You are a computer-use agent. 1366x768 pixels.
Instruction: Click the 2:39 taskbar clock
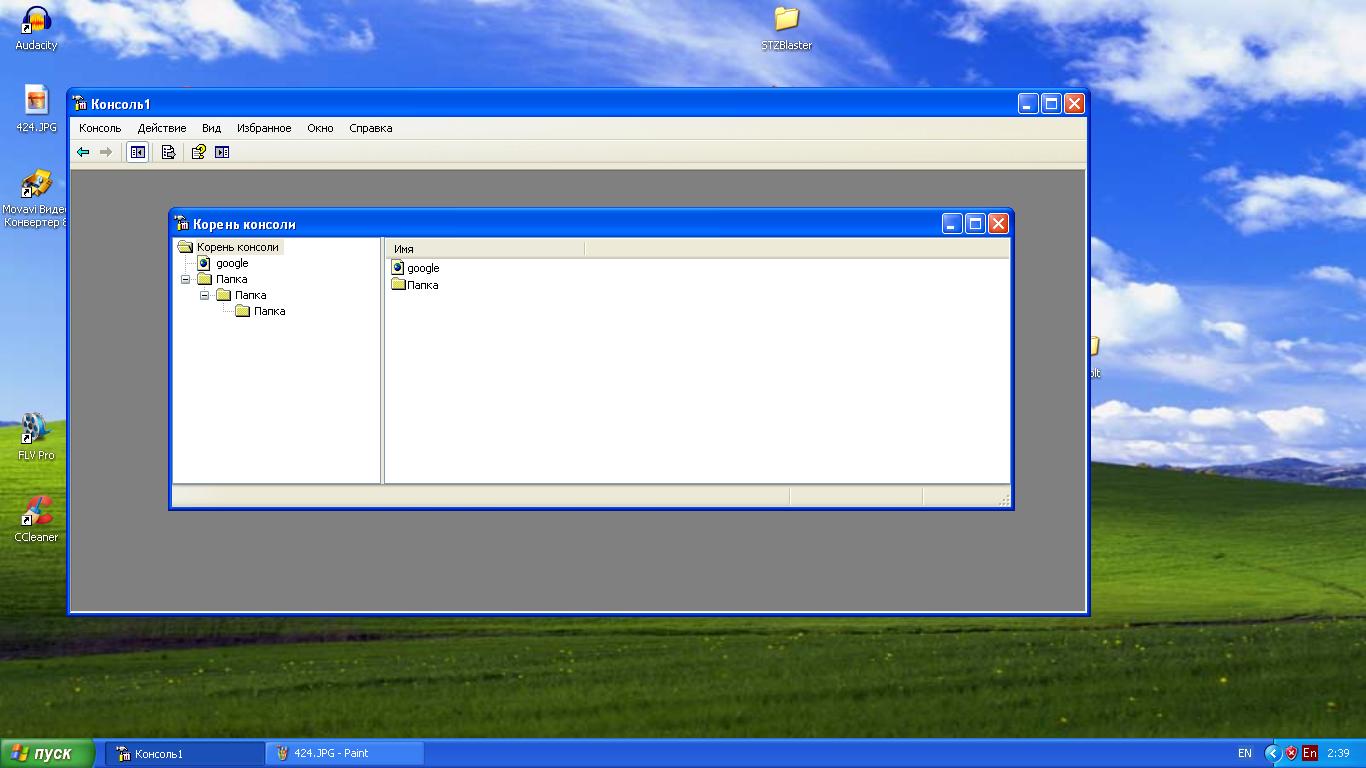pyautogui.click(x=1338, y=753)
